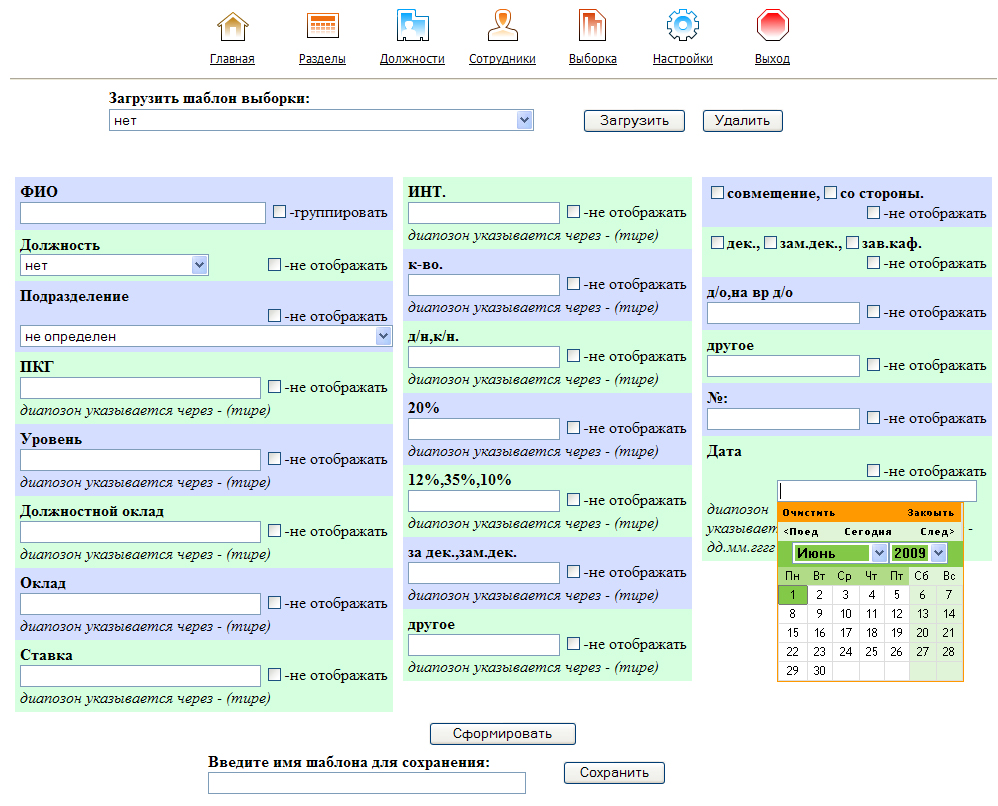Open the Выборка report icon
The height and width of the screenshot is (806, 998).
(x=592, y=26)
